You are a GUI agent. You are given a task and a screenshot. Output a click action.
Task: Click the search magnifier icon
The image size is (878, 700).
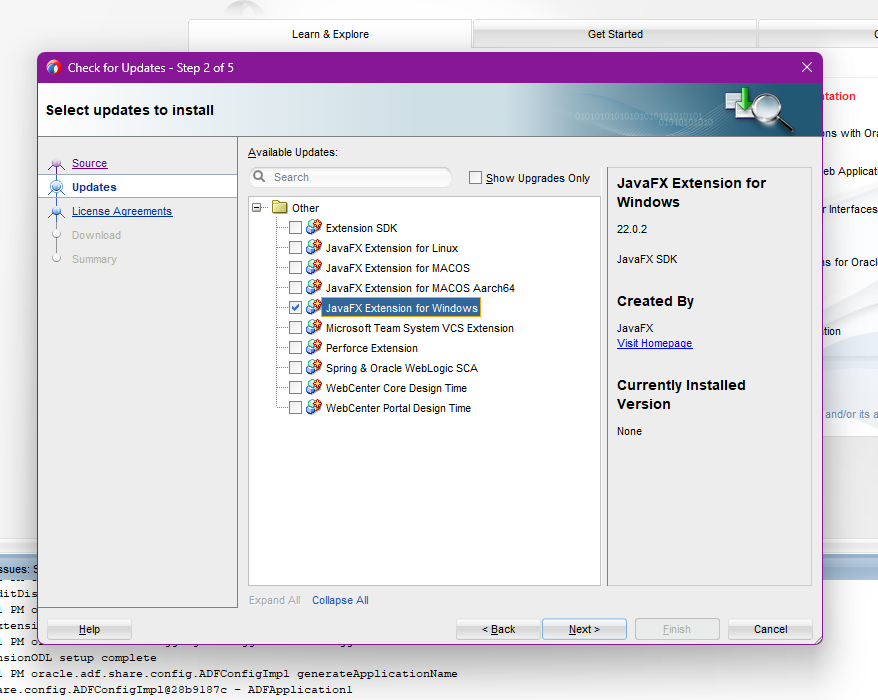[260, 177]
